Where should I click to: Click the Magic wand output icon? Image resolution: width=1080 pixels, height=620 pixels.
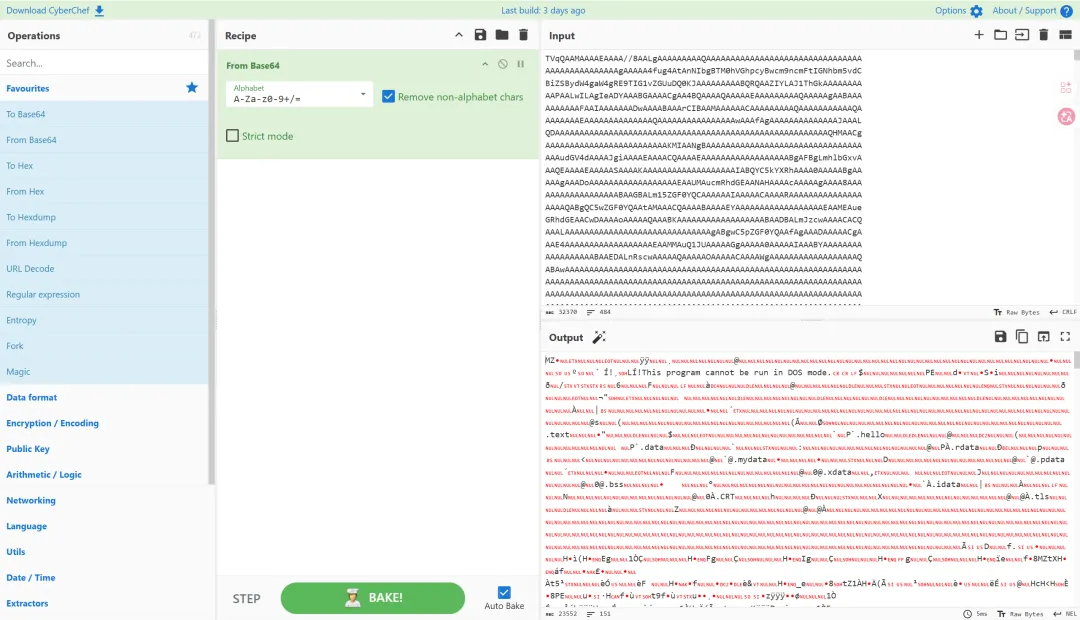(599, 337)
